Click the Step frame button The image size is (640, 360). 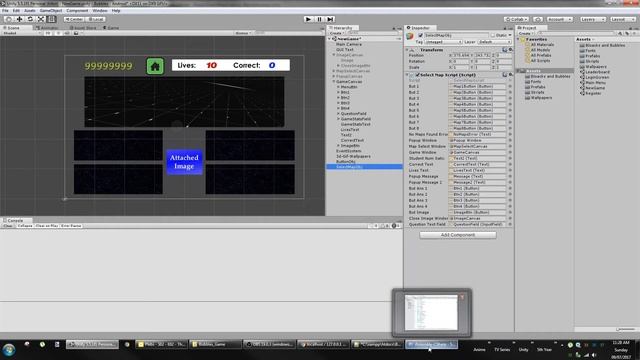point(330,19)
